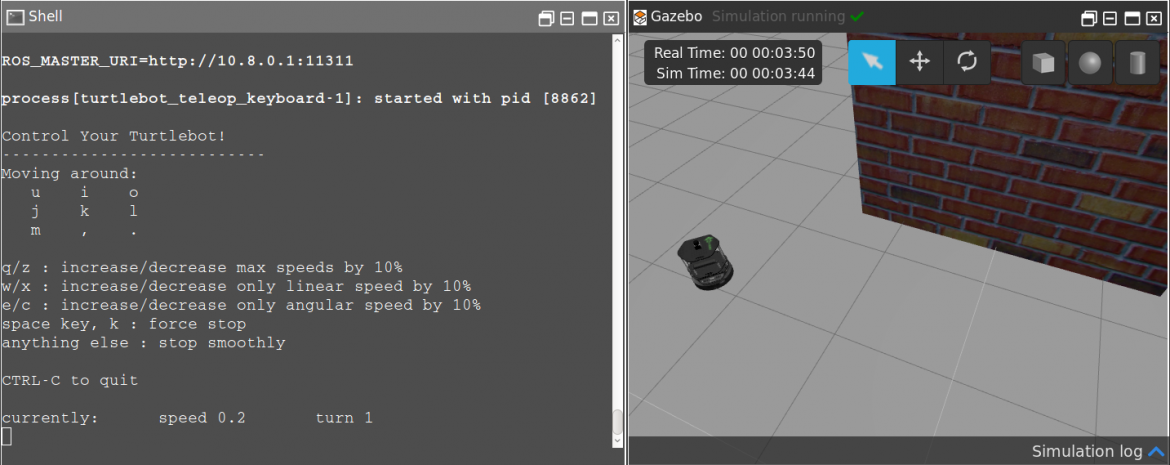Click the 'Simulation running' status text
This screenshot has width=1170, height=465.
[x=778, y=16]
